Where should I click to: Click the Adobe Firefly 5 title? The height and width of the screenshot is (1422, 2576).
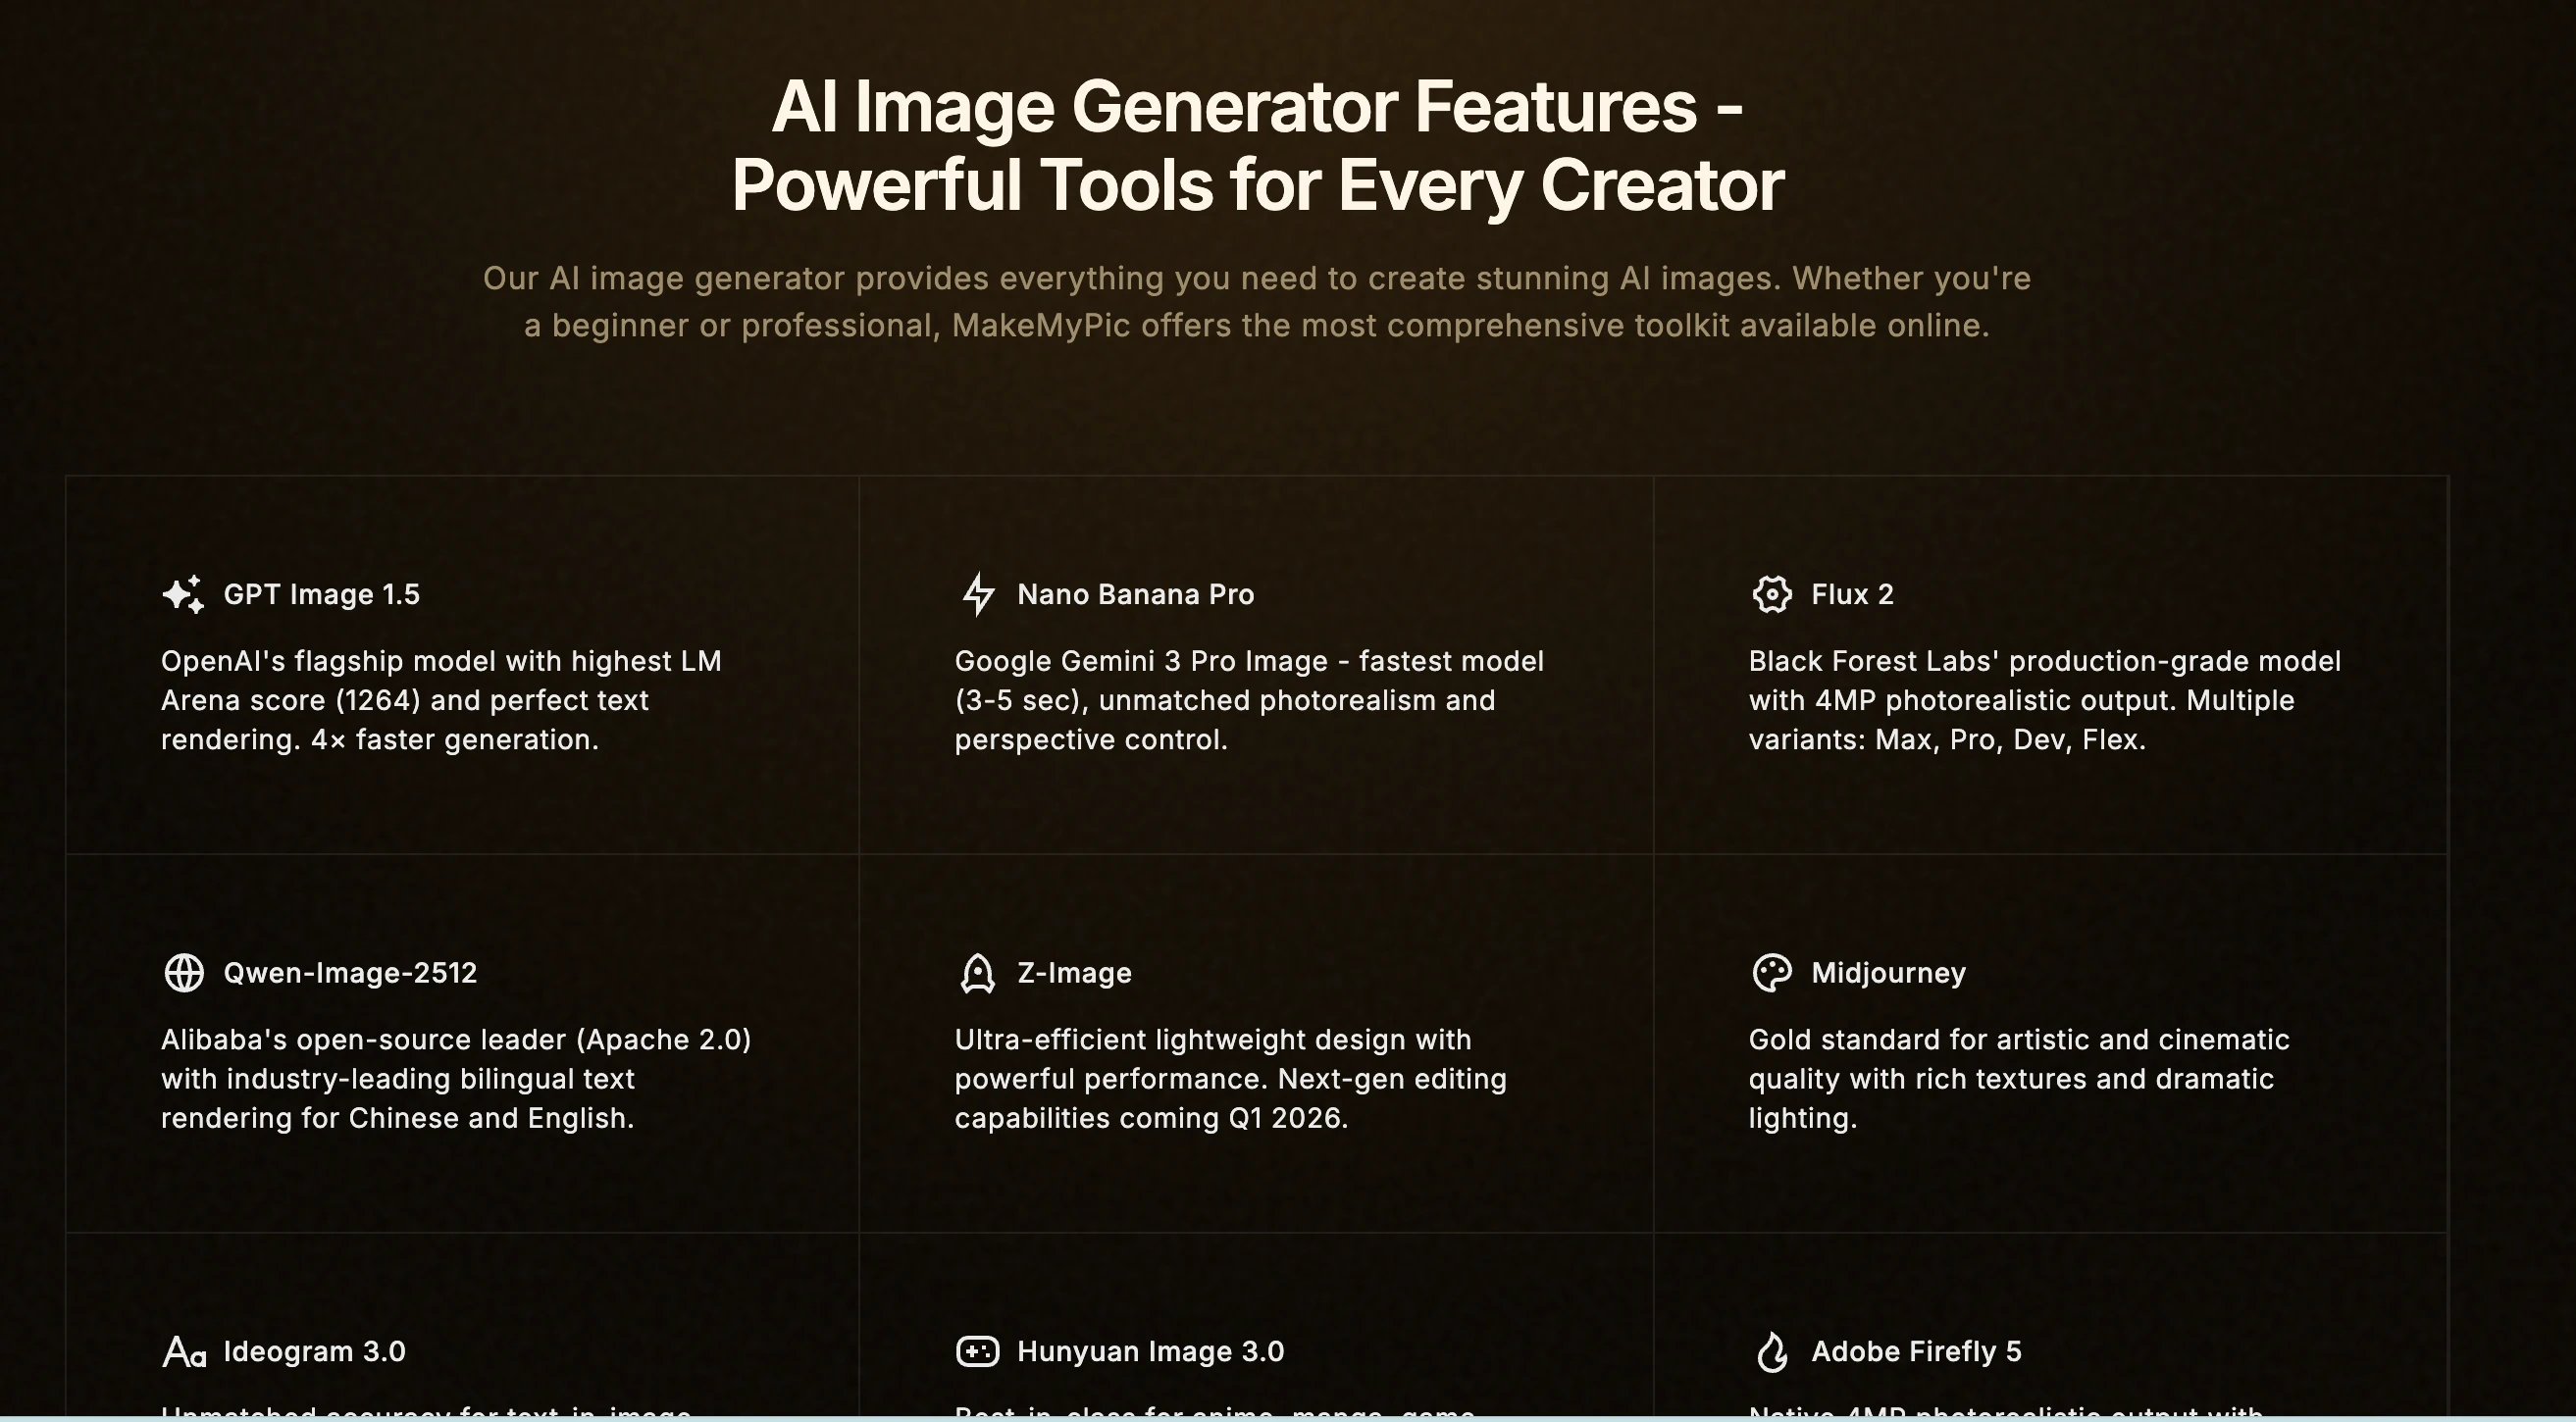pyautogui.click(x=1916, y=1352)
